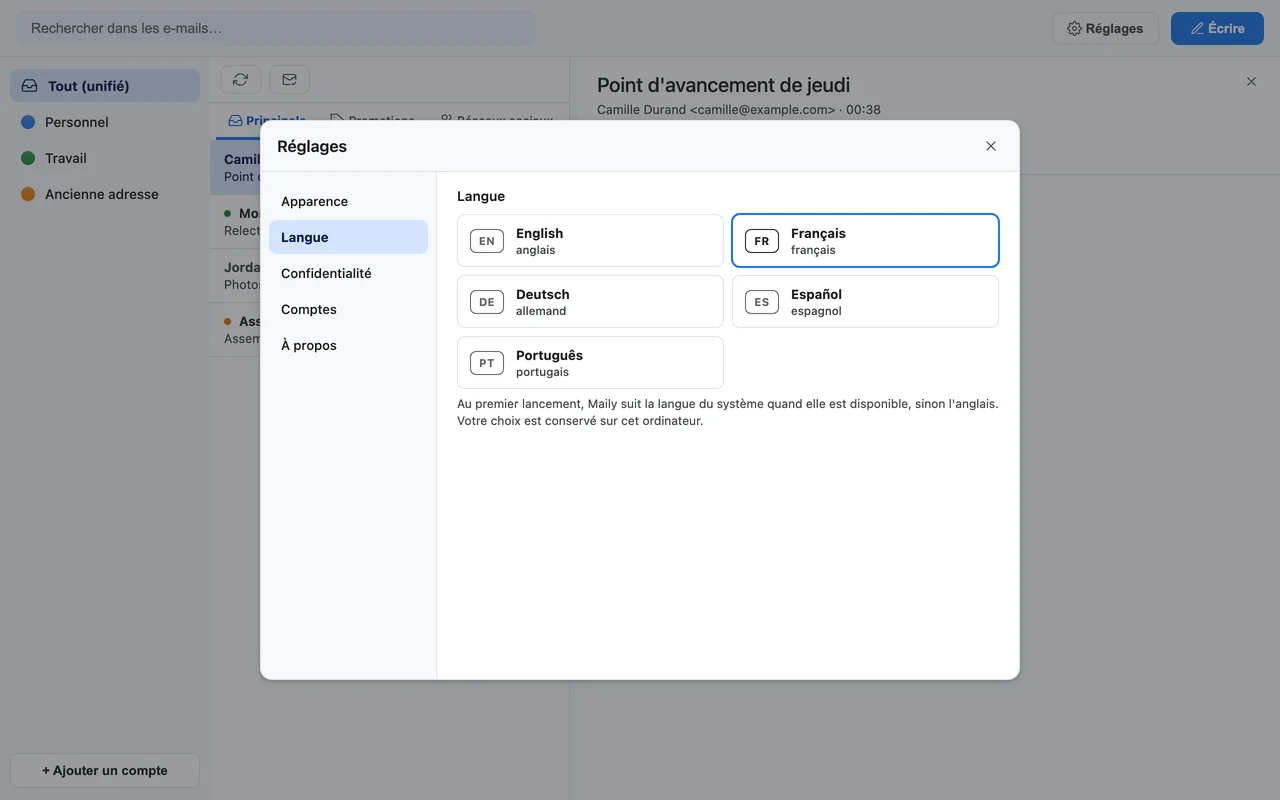Switch to the Confidentialité section
Viewport: 1280px width, 800px height.
point(348,273)
